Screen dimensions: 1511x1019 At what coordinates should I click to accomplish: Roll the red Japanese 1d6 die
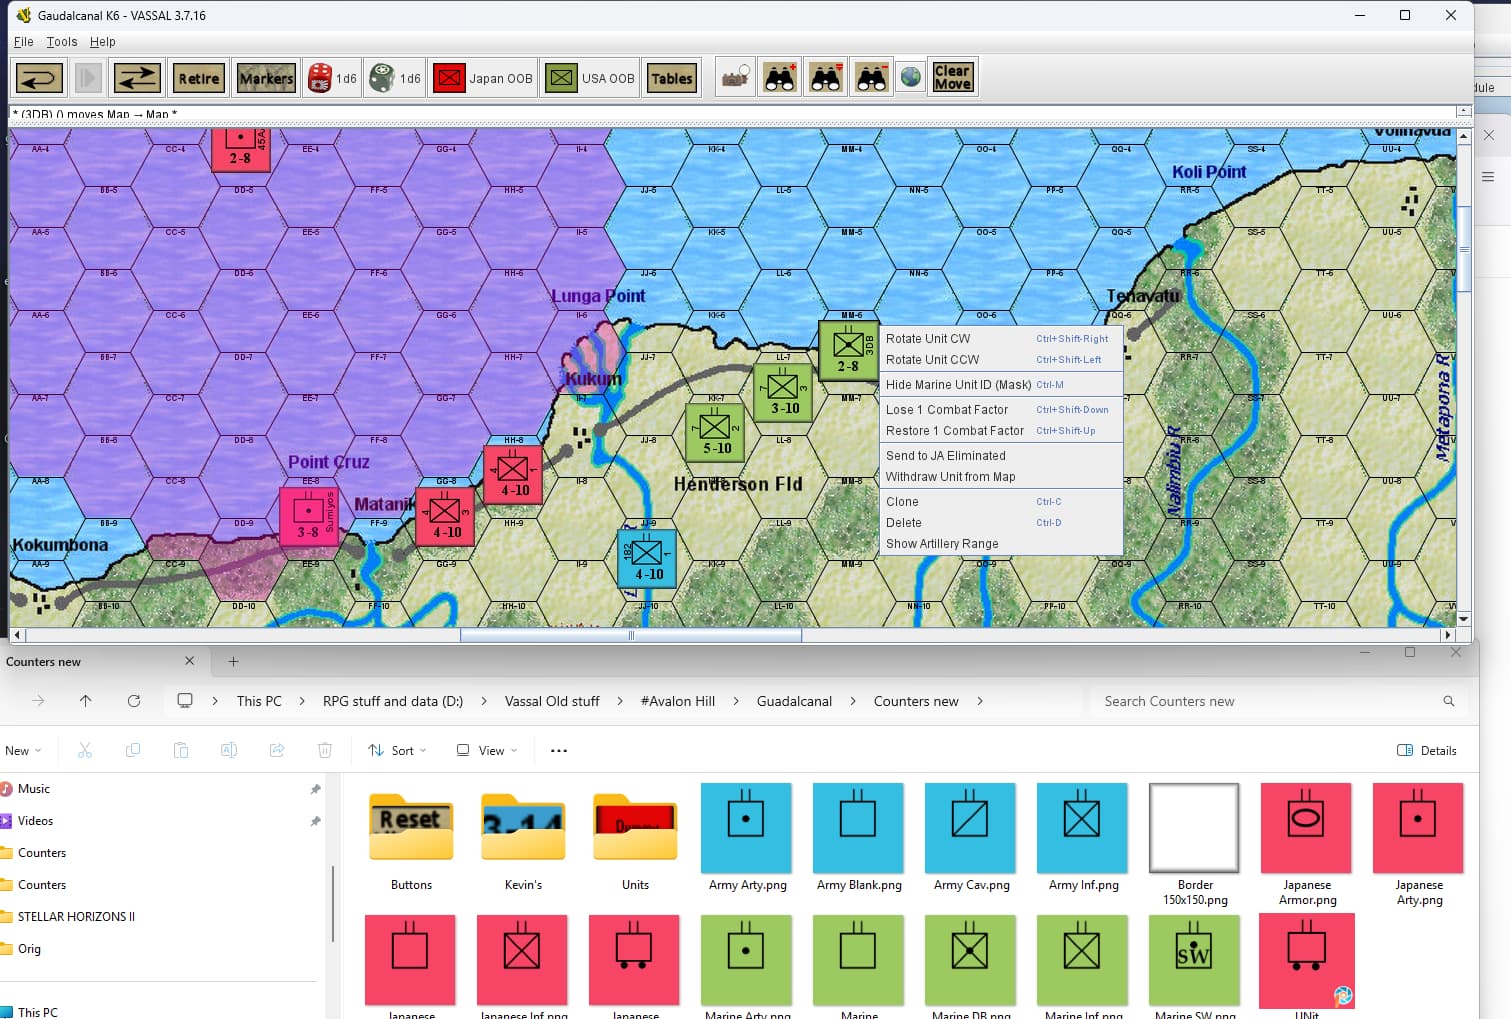(x=333, y=78)
